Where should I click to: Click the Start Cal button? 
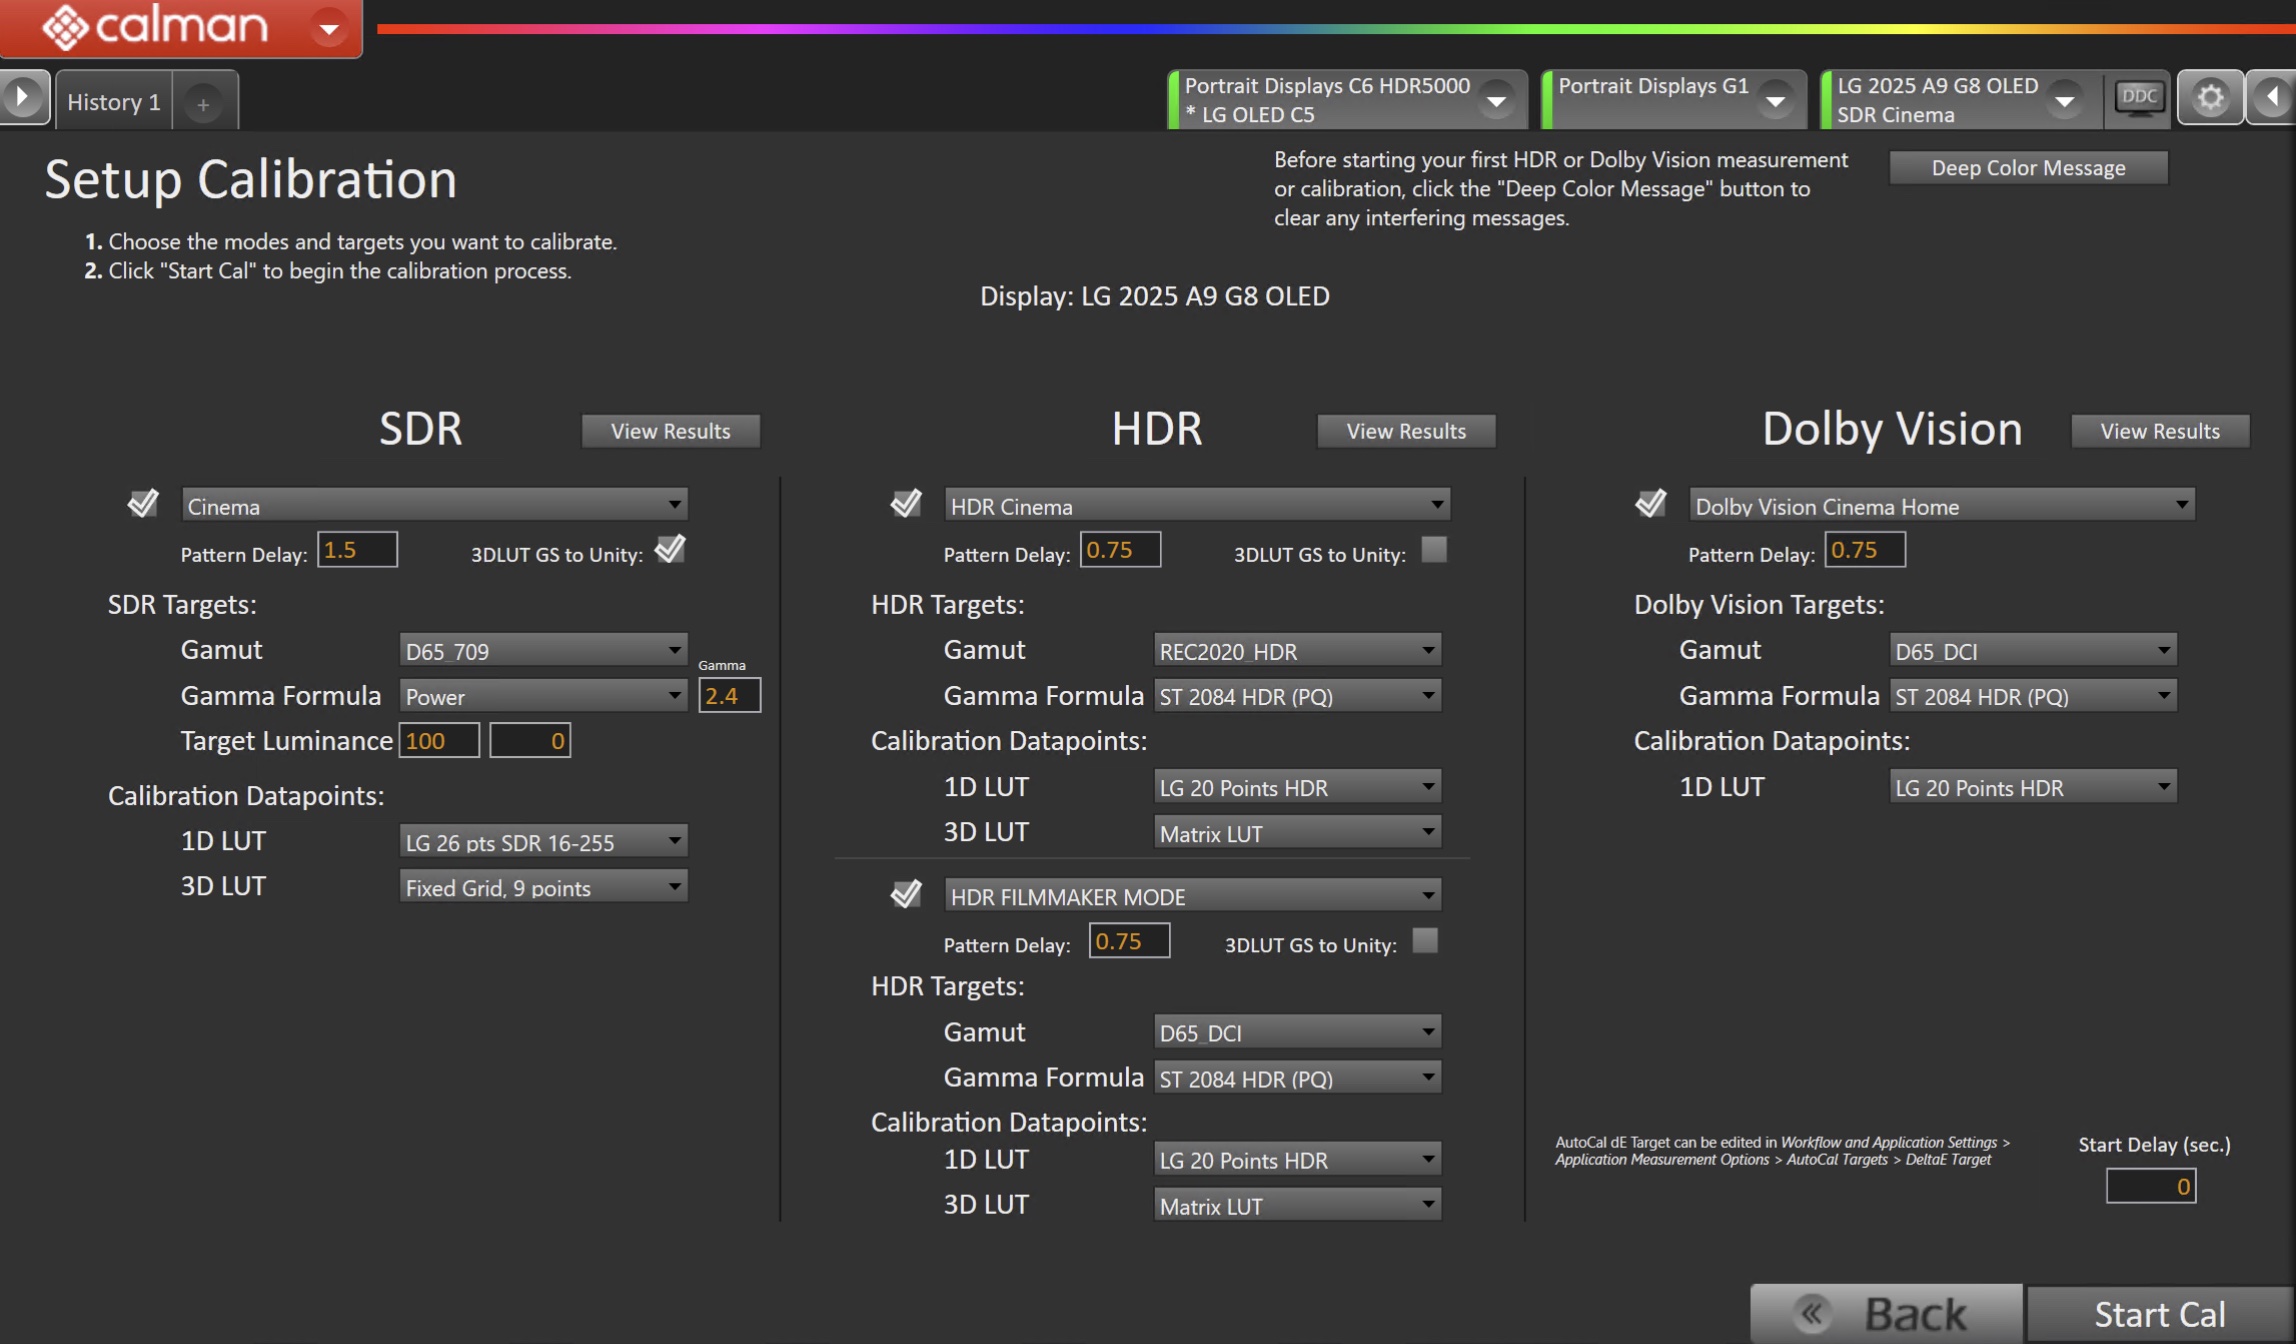pyautogui.click(x=2159, y=1314)
